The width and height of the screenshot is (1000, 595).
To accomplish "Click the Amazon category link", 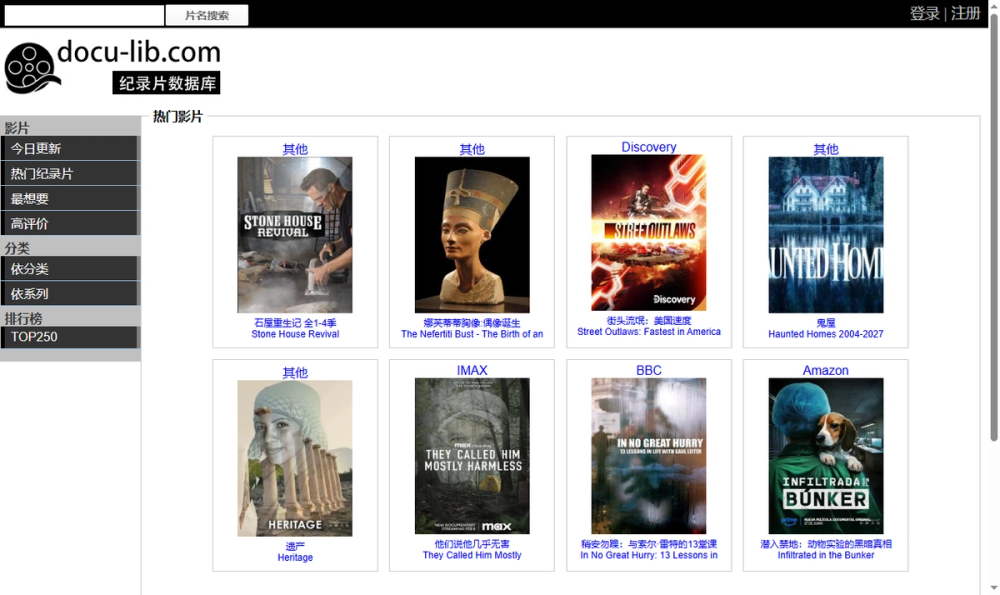I will pos(826,370).
